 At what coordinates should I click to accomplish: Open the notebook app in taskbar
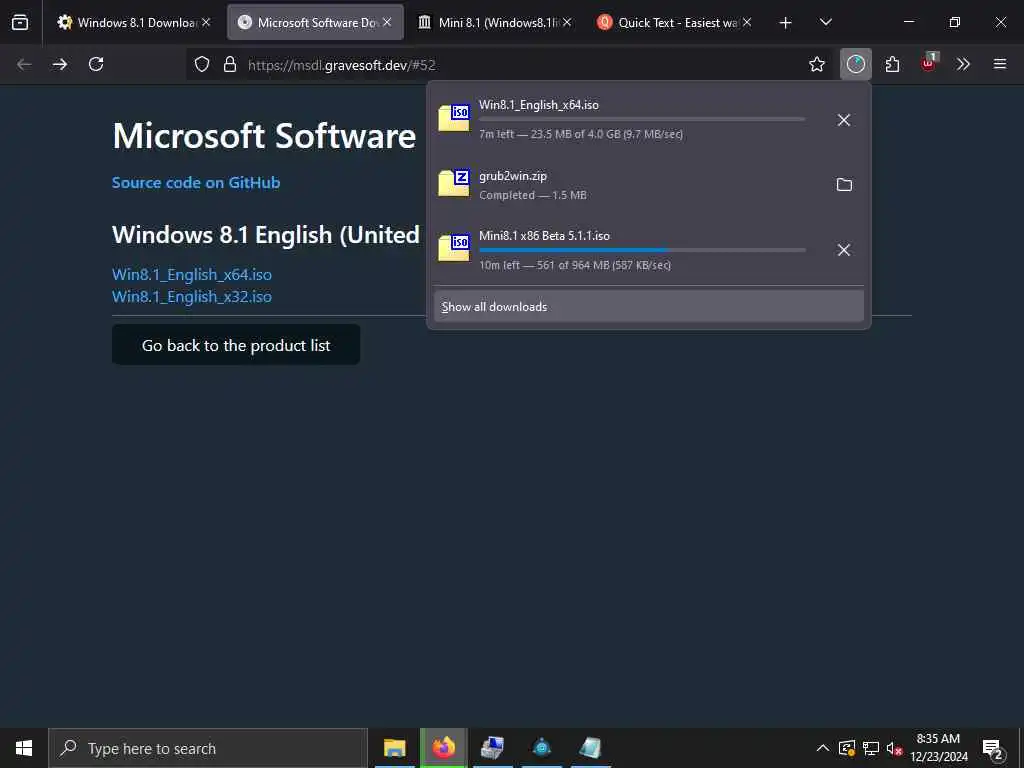pyautogui.click(x=590, y=748)
